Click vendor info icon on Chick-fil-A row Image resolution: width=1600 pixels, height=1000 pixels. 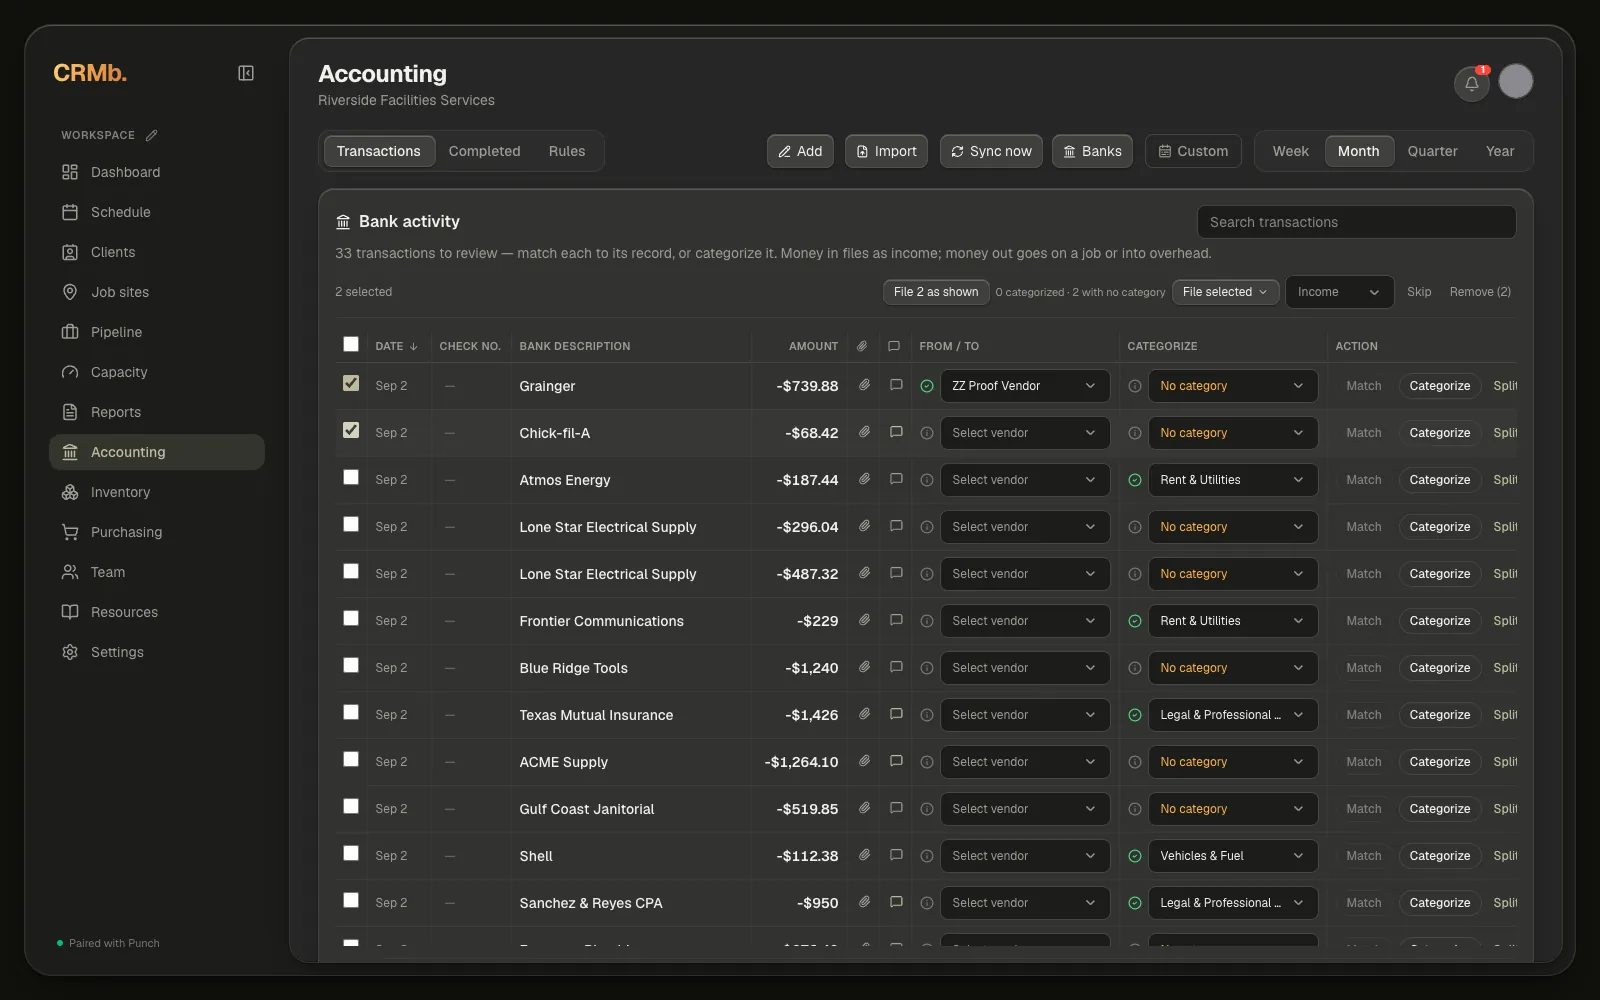927,433
